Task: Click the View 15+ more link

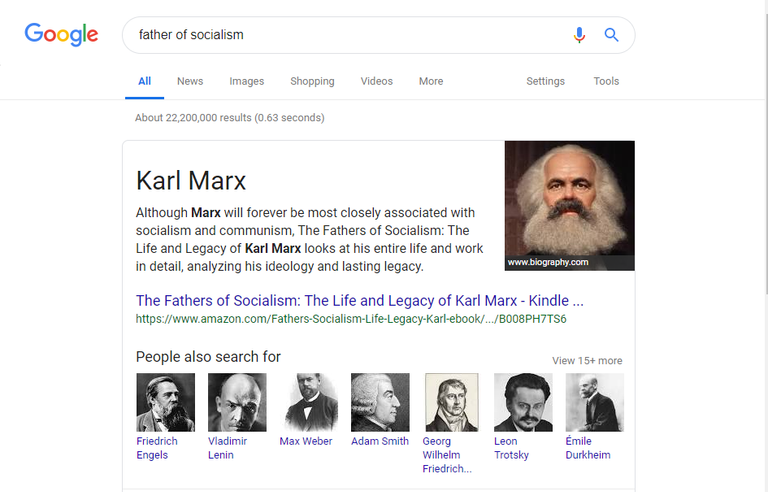Action: (587, 361)
